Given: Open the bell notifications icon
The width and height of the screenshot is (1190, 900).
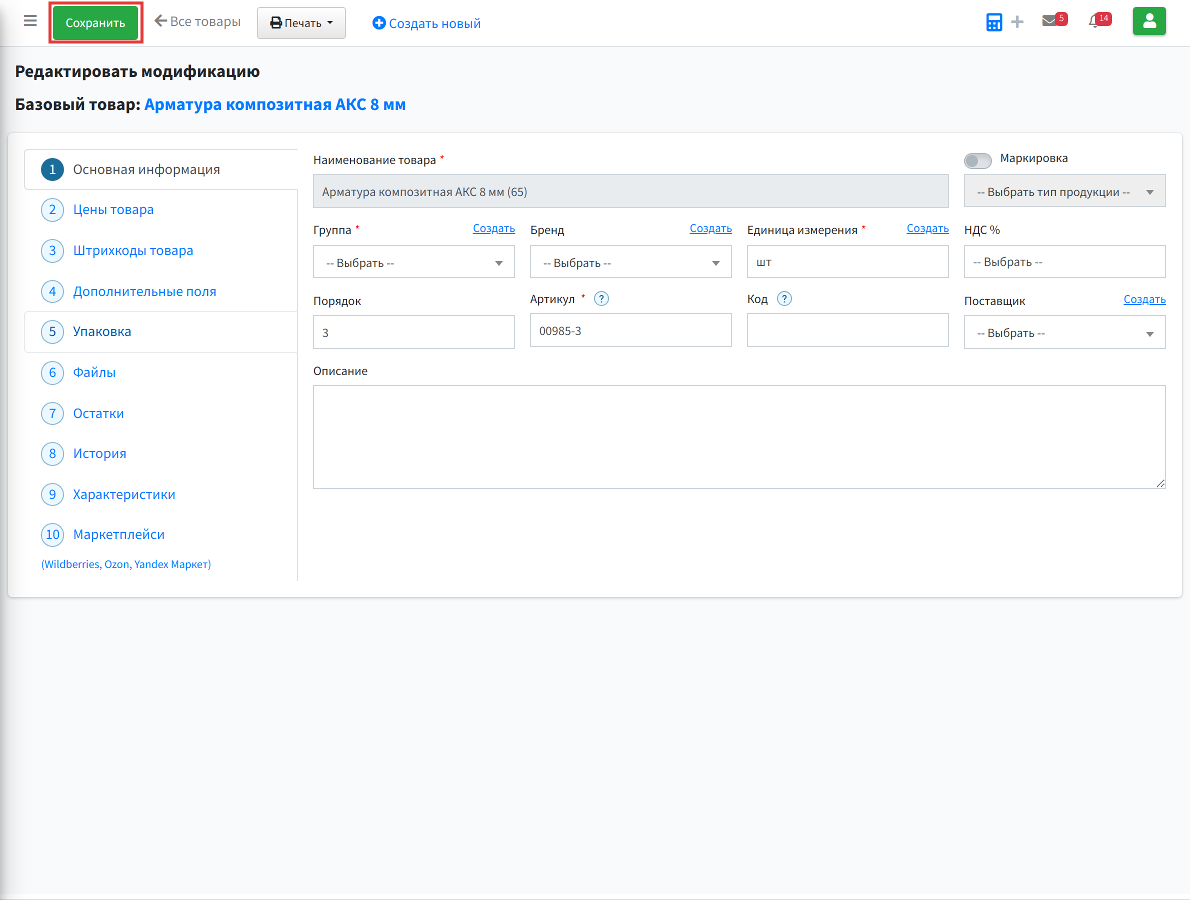Looking at the screenshot, I should click(x=1099, y=20).
